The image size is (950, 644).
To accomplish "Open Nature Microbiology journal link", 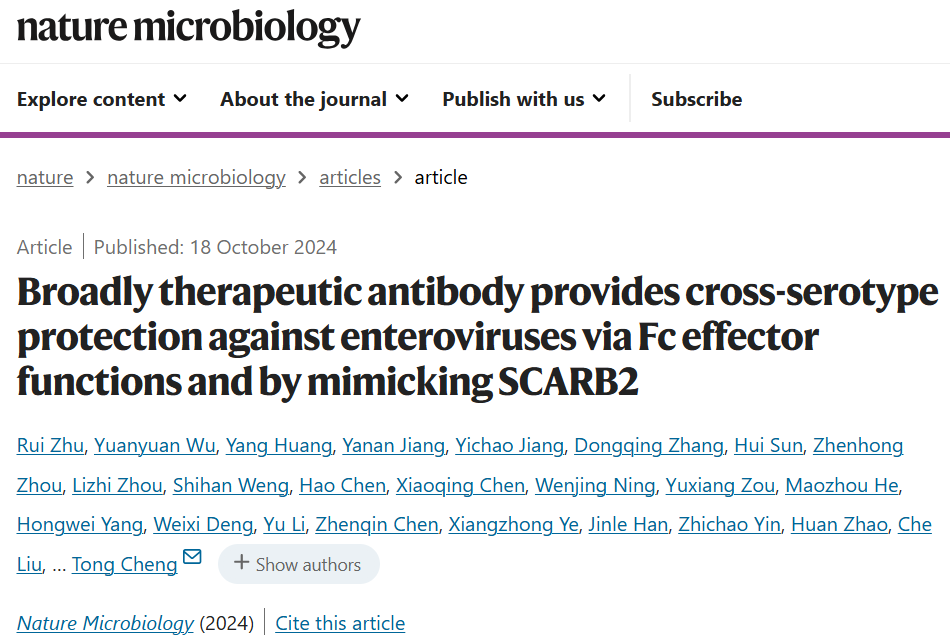I will point(105,623).
